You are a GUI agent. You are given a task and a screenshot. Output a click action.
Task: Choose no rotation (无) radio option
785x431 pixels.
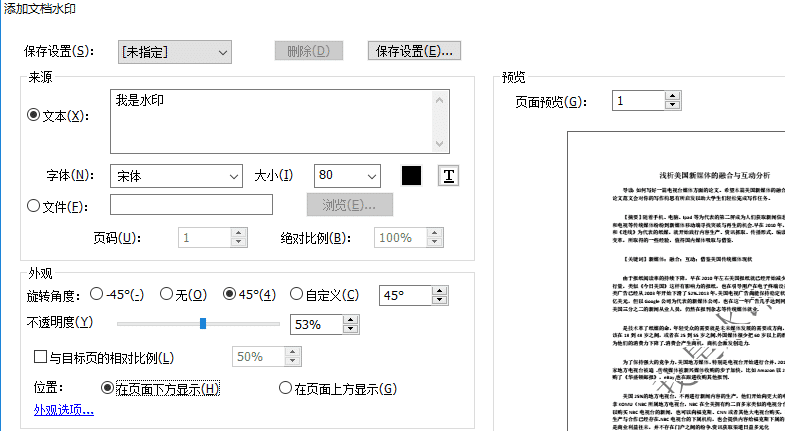[166, 294]
